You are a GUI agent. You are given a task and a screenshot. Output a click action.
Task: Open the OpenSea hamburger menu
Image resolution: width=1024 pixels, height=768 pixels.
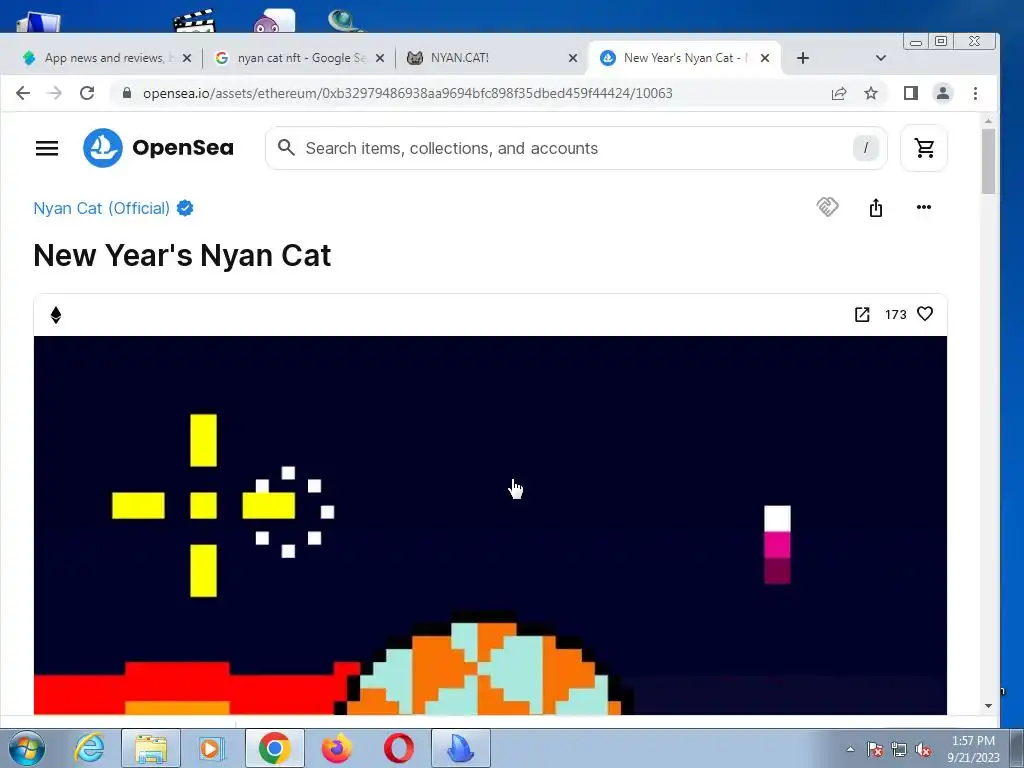tap(47, 148)
